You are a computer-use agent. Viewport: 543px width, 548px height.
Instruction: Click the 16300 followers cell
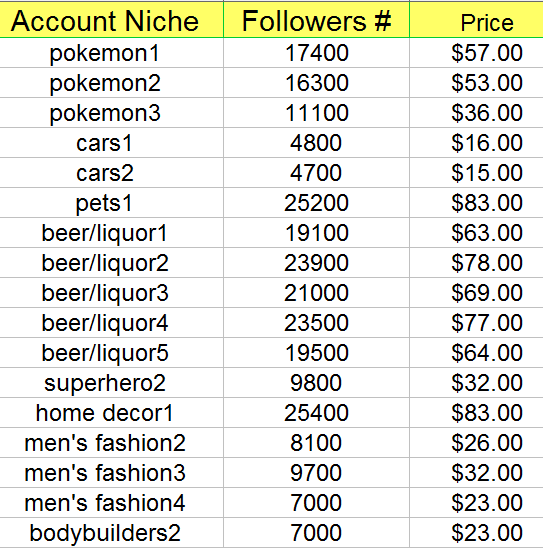tap(316, 83)
